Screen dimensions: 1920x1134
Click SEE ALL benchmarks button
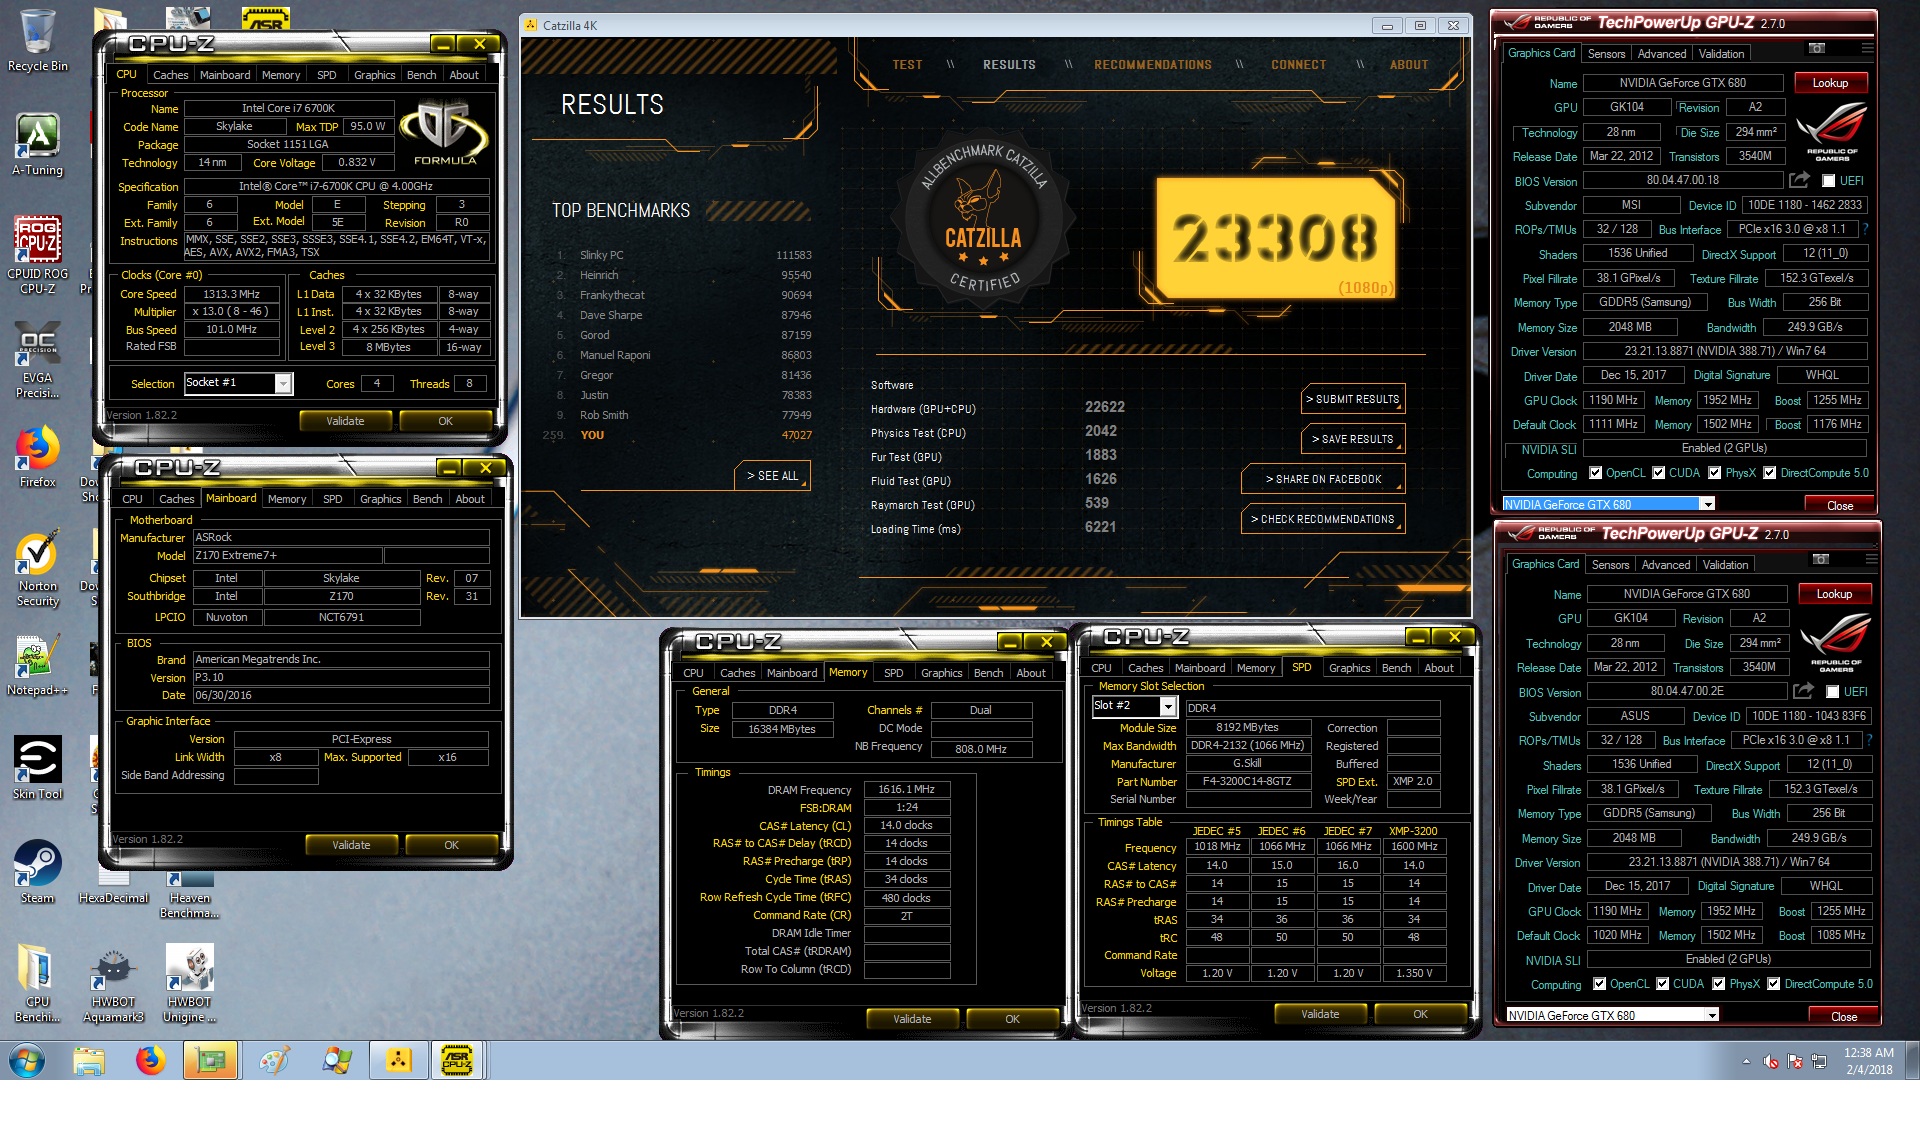click(772, 476)
